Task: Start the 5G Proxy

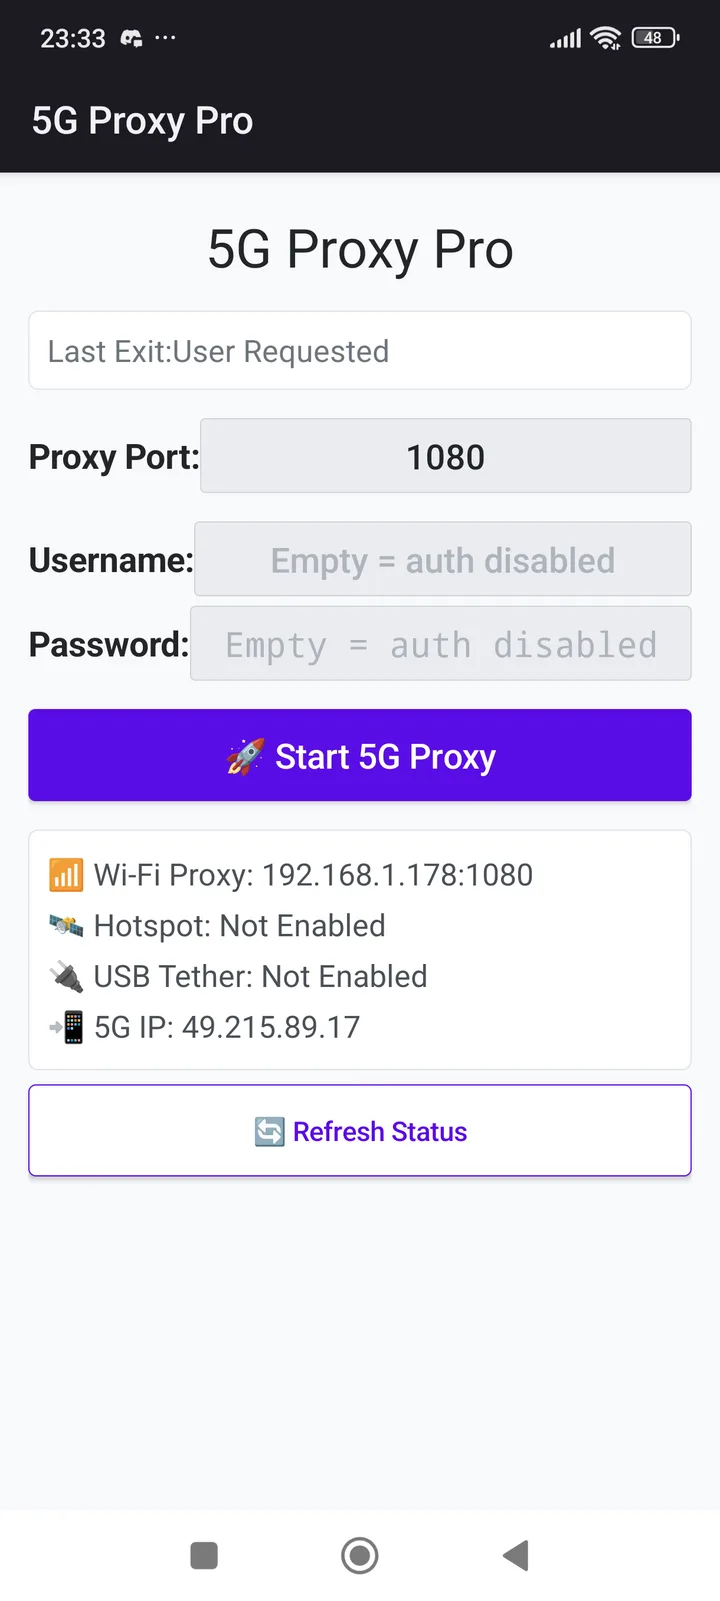Action: click(x=360, y=755)
